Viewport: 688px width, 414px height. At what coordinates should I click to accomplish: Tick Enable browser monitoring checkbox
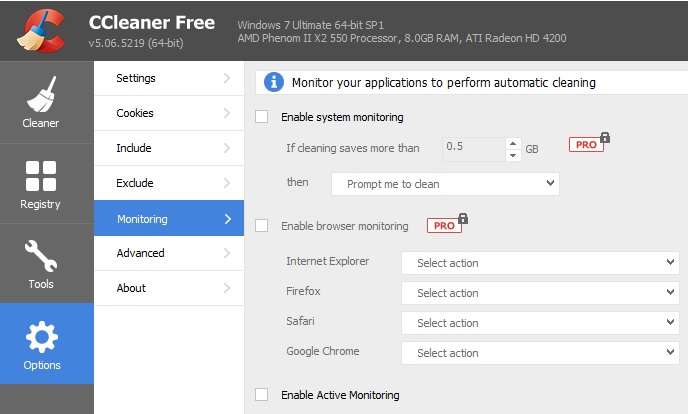point(262,226)
